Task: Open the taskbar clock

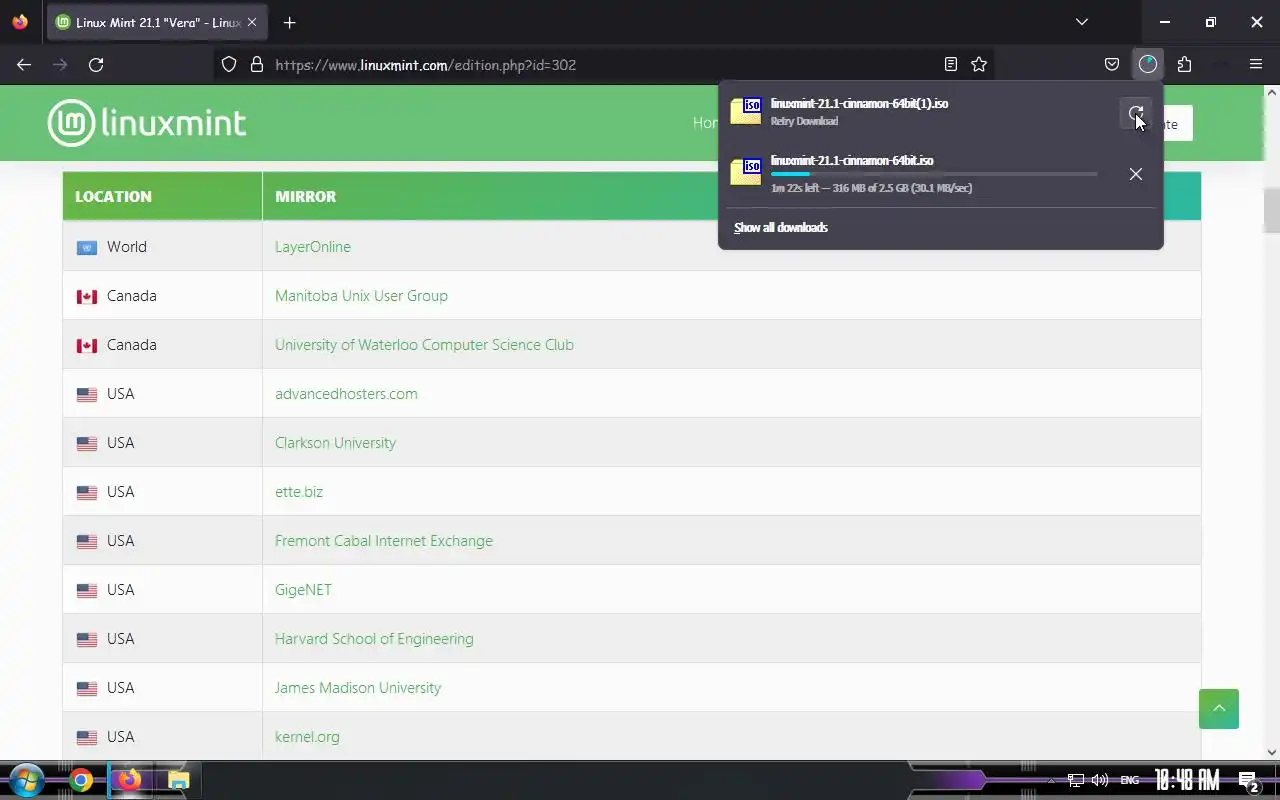Action: click(1187, 780)
